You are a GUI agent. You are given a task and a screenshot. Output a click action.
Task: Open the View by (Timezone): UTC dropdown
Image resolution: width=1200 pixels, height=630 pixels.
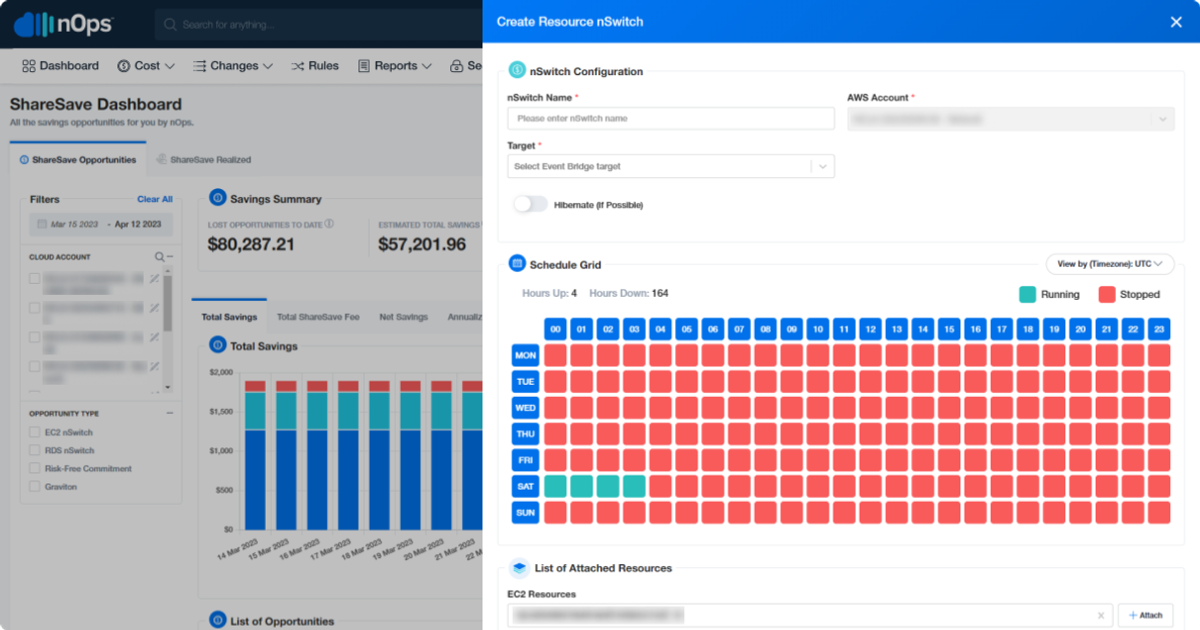[1109, 264]
